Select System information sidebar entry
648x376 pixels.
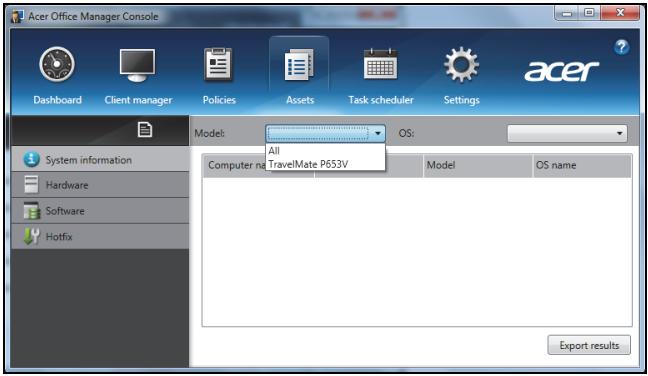(x=100, y=159)
